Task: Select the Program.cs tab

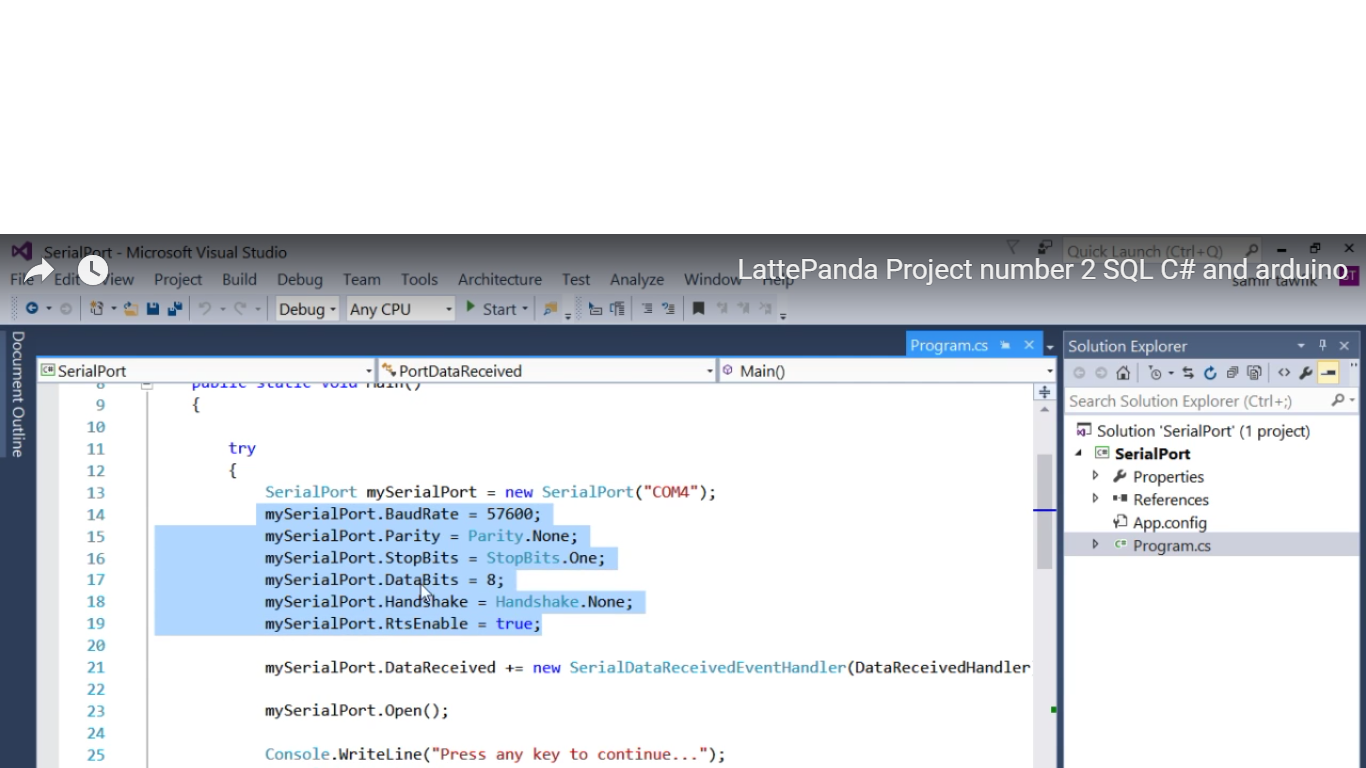Action: click(x=949, y=344)
